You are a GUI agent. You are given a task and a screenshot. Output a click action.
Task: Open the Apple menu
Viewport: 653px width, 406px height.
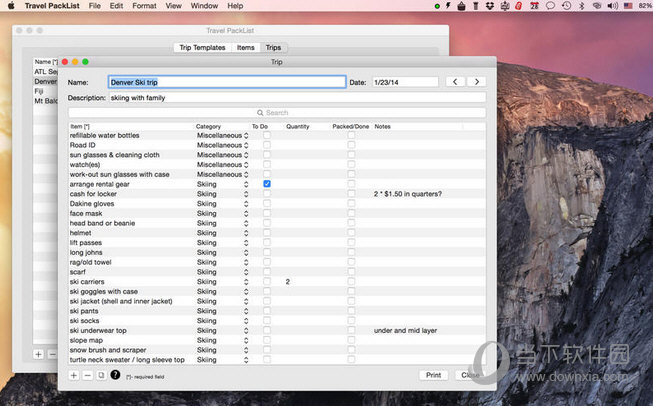point(11,6)
